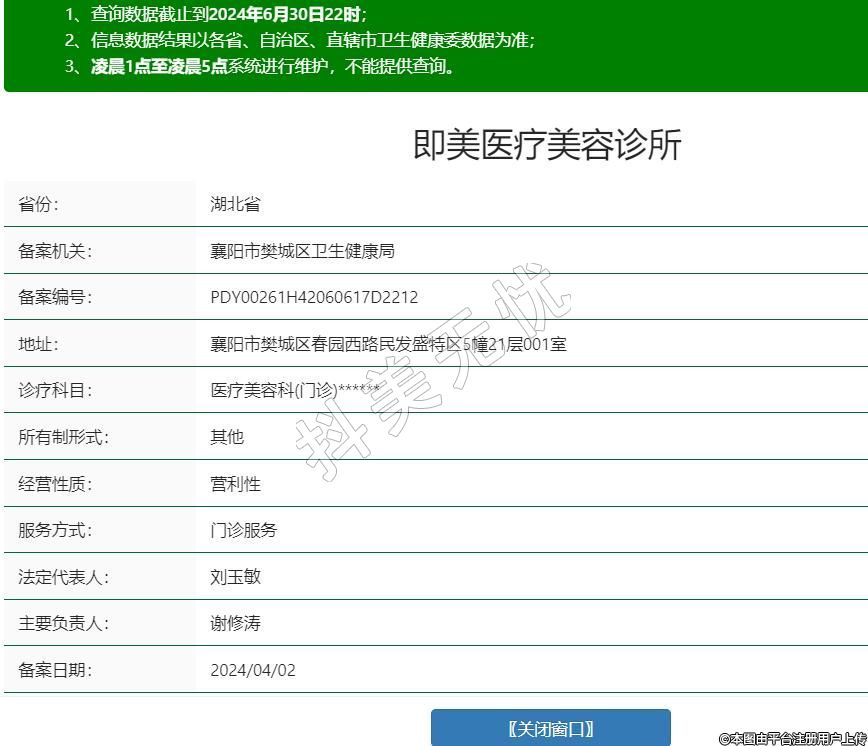
Task: Select the filing date 2024/04/02
Action: tap(253, 670)
